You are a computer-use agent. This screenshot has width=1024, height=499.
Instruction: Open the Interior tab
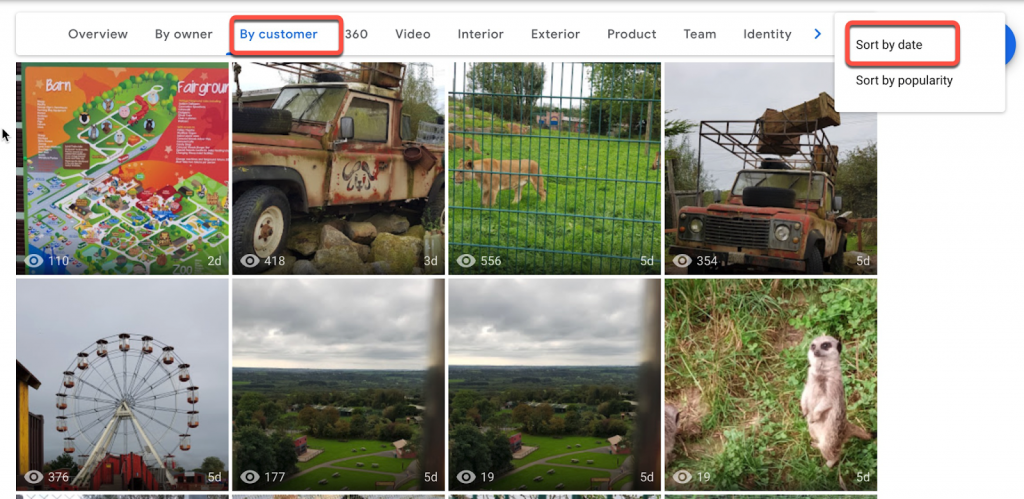pos(481,34)
